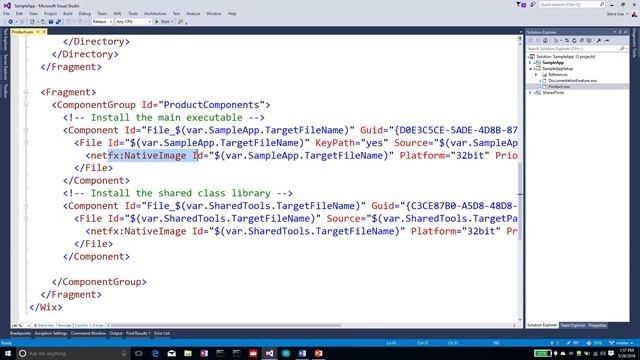Click the Start debugging button
Viewport: 640px width, 360px height.
pyautogui.click(x=162, y=22)
